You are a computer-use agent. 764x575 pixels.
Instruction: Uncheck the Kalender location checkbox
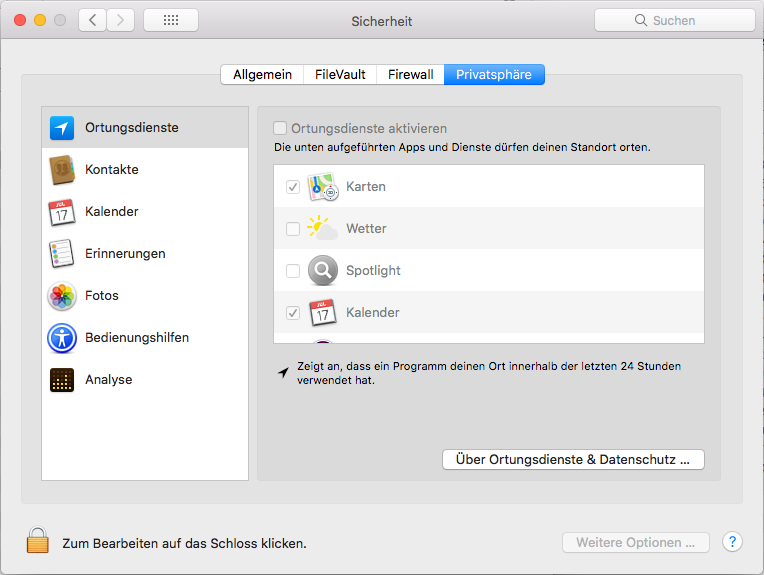(x=293, y=313)
